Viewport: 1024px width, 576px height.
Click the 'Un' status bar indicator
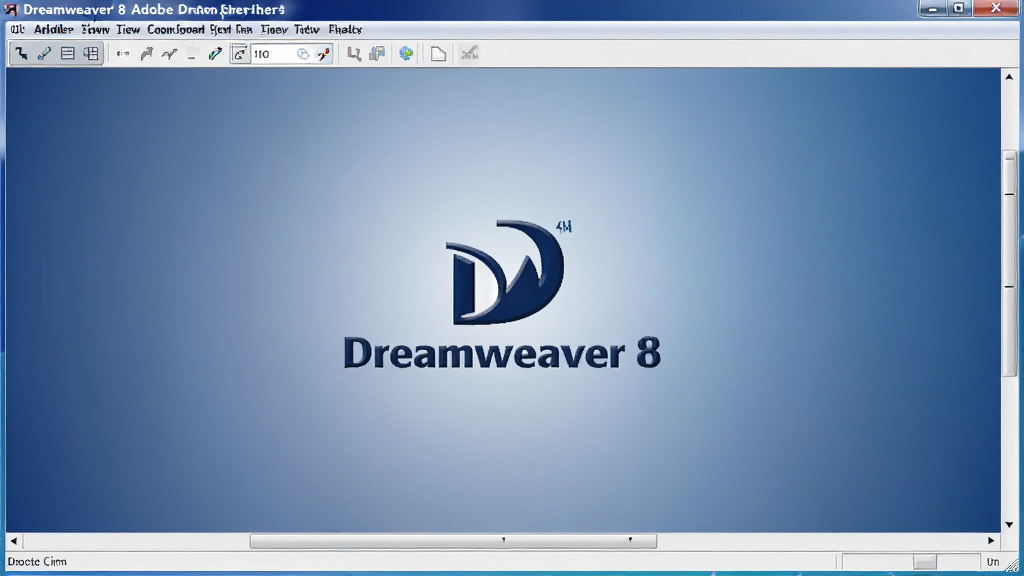[x=993, y=562]
